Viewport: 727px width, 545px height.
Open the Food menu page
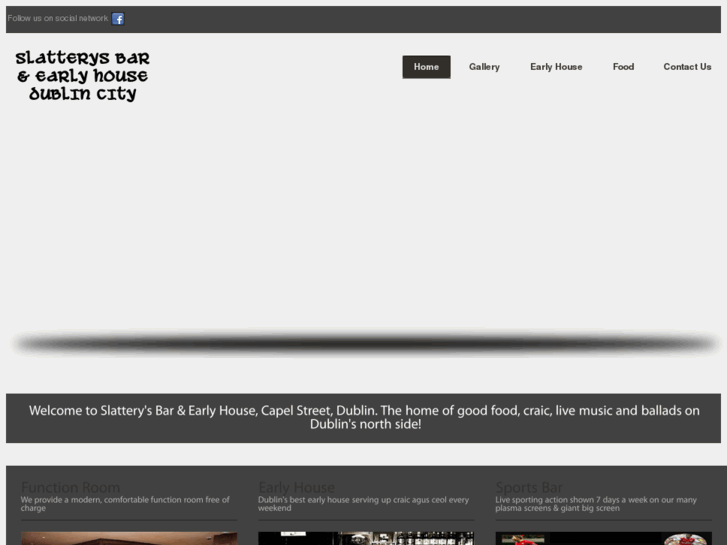(623, 67)
